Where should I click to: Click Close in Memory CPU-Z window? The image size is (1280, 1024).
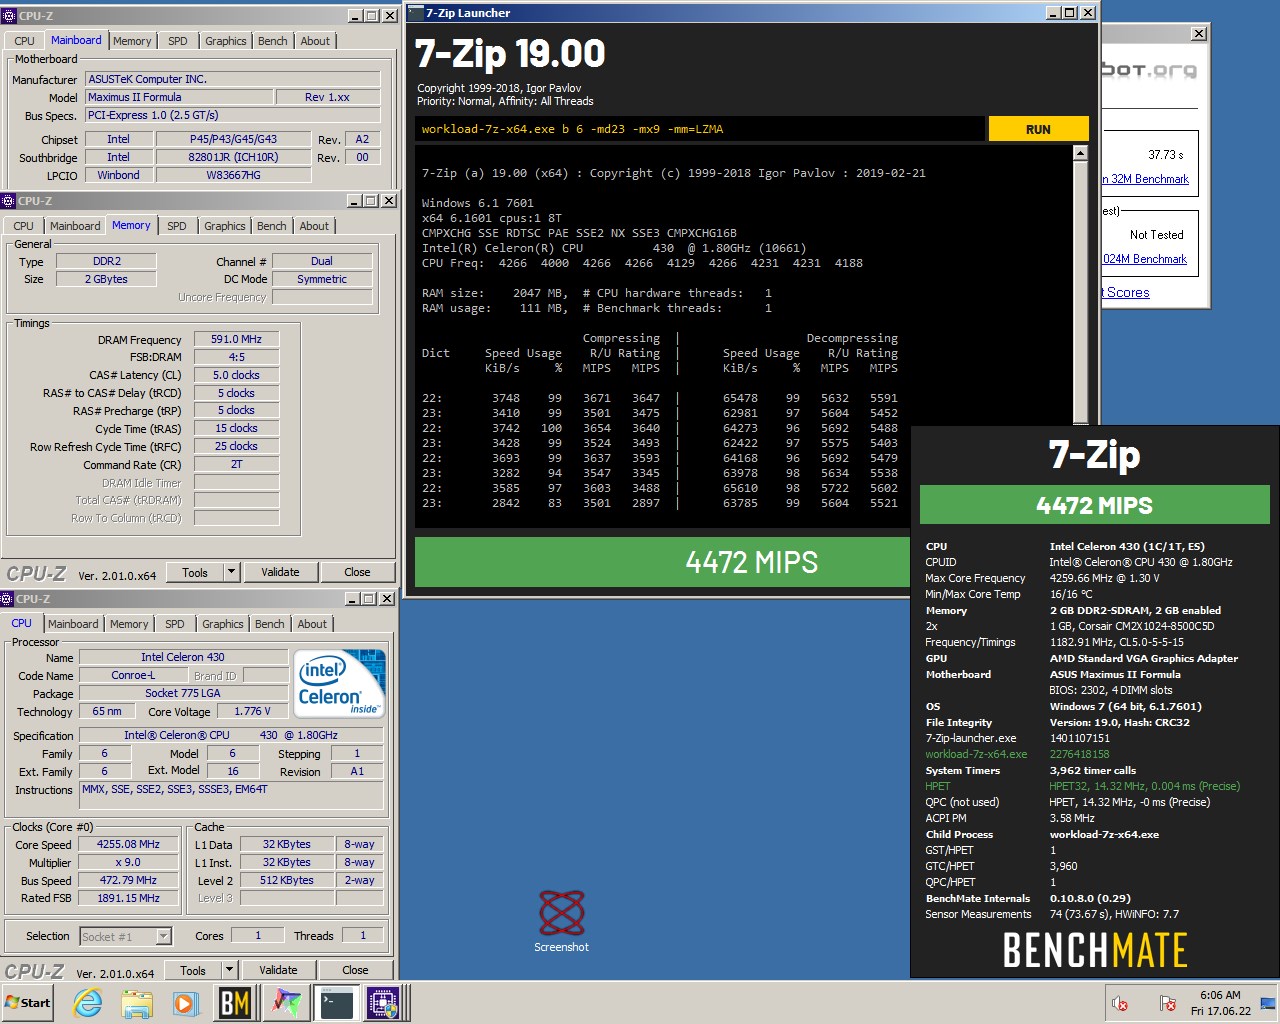357,572
